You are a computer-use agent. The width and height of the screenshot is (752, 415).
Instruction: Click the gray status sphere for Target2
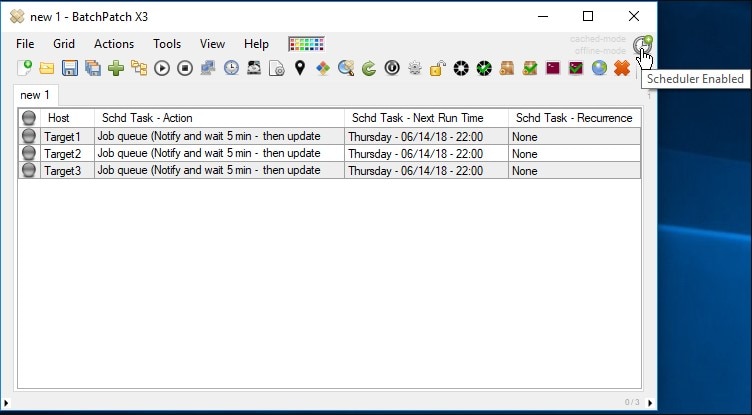29,153
